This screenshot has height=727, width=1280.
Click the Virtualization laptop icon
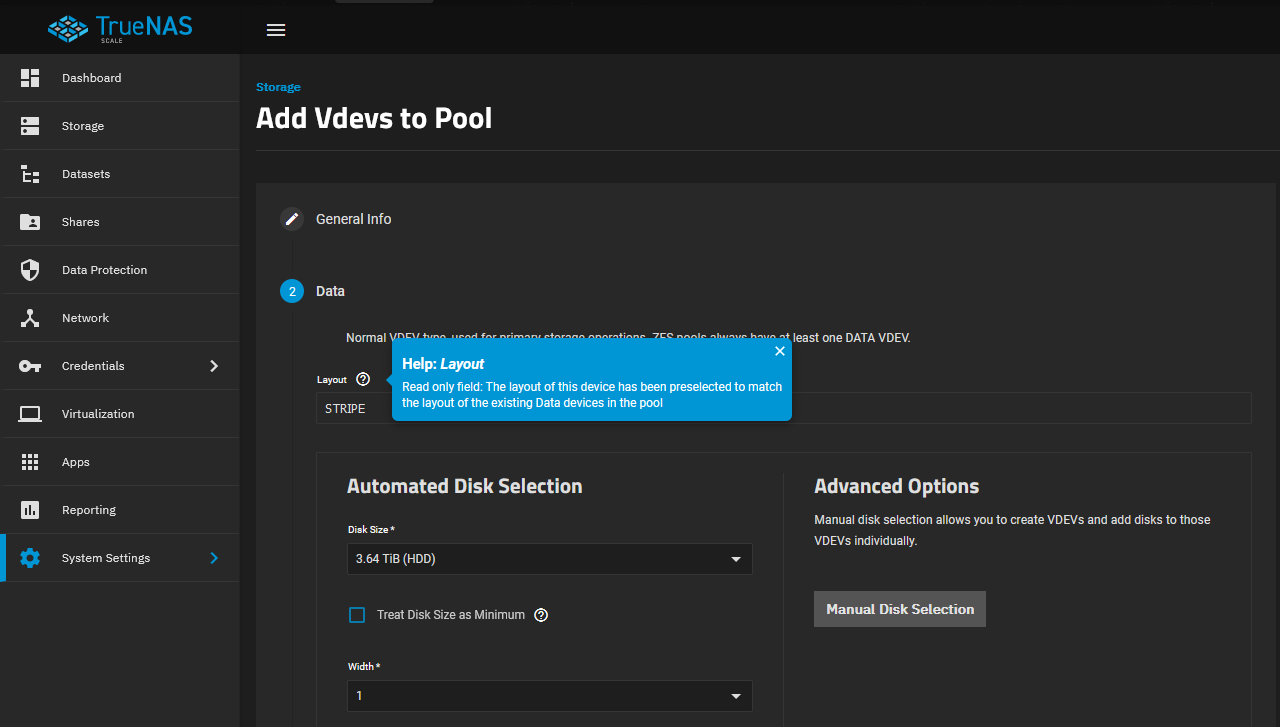click(x=30, y=414)
